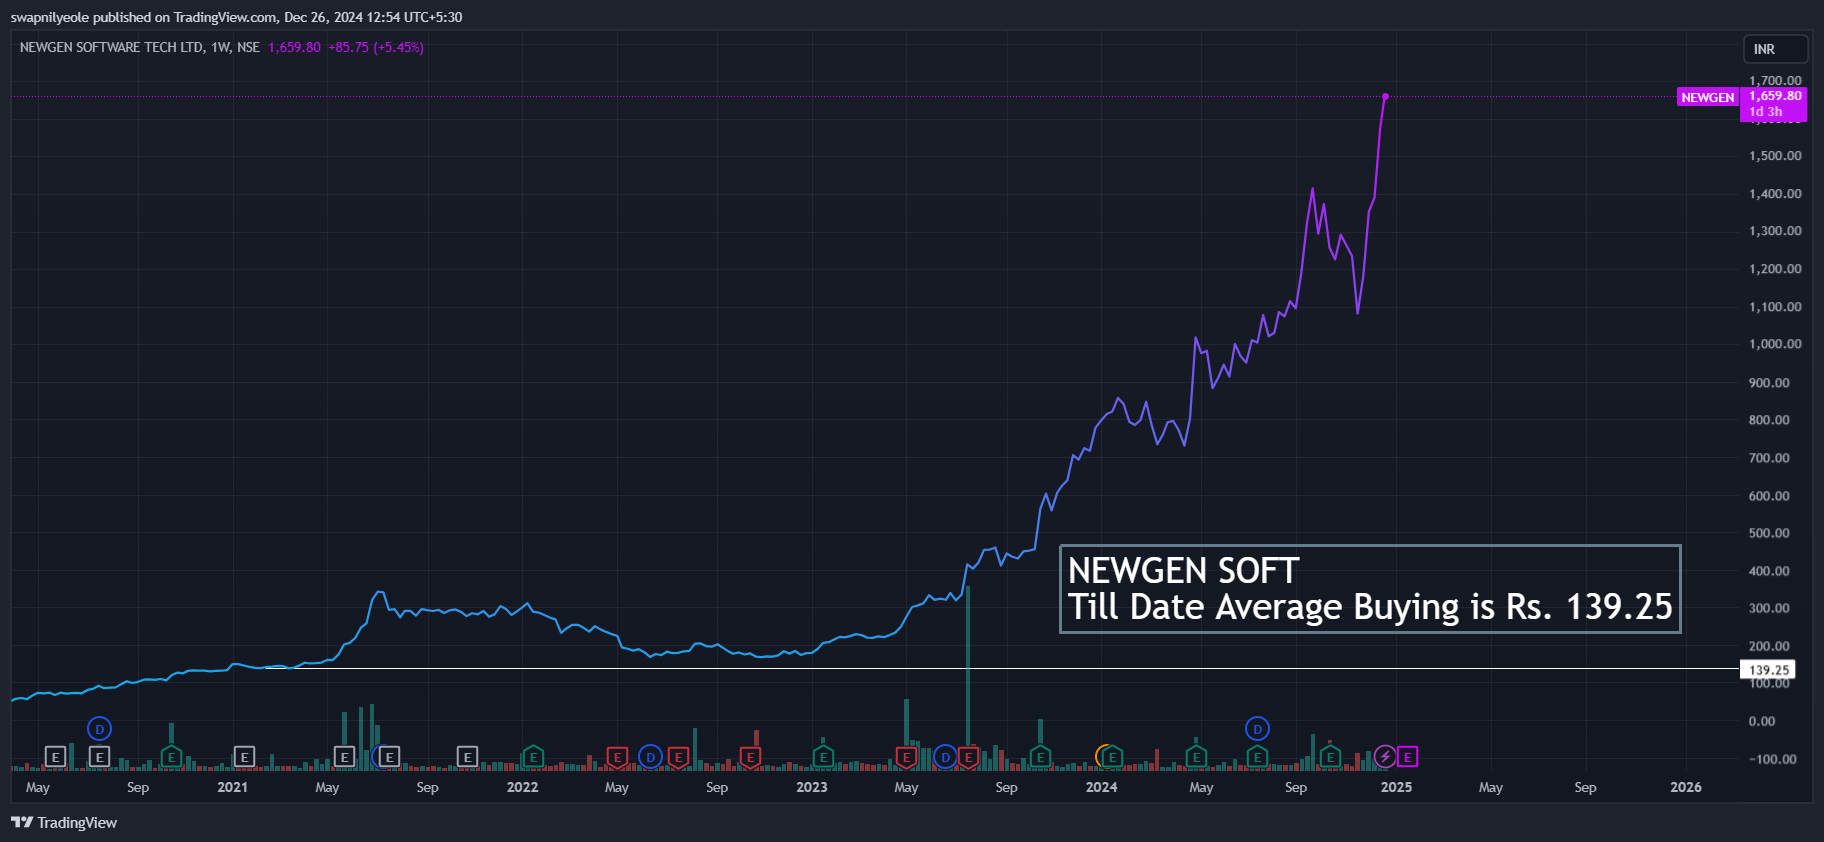Viewport: 1824px width, 842px height.
Task: Click the purple lightning bolt event marker
Action: click(x=1385, y=757)
